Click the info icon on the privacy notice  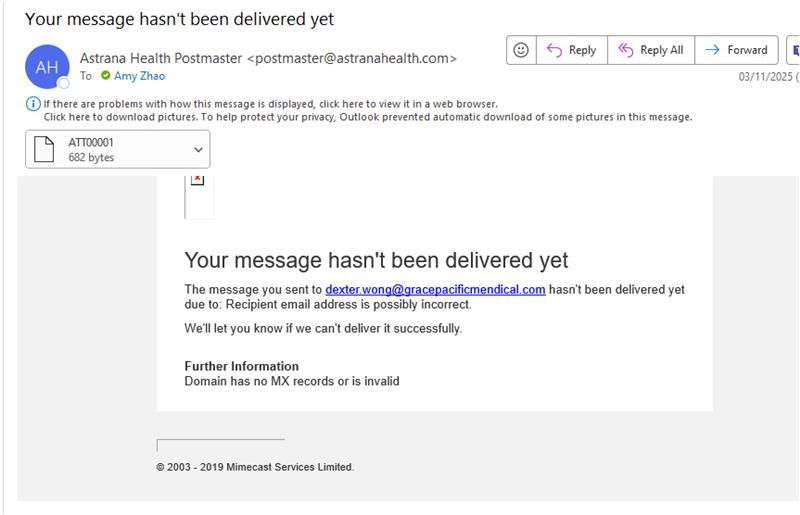point(33,104)
